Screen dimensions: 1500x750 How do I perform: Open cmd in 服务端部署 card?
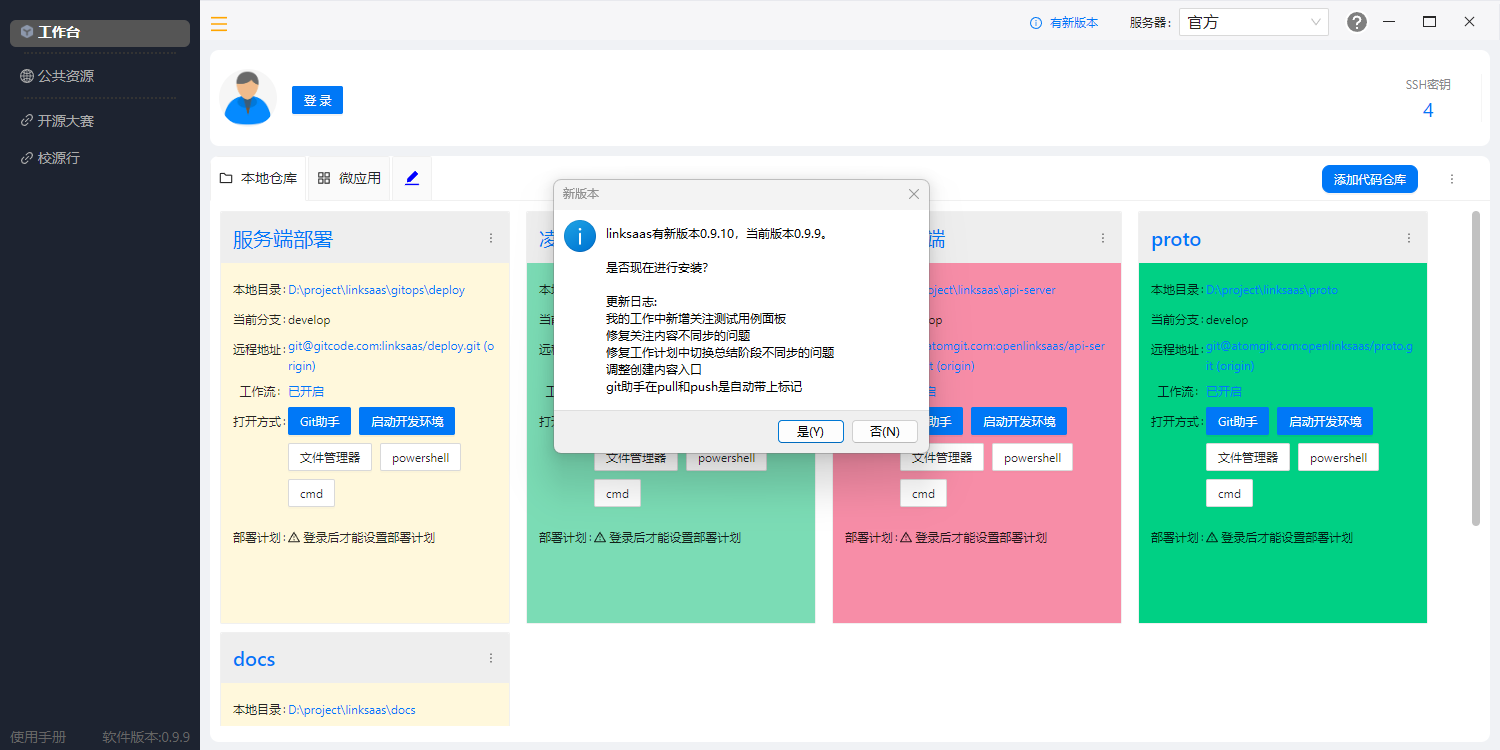coord(311,493)
